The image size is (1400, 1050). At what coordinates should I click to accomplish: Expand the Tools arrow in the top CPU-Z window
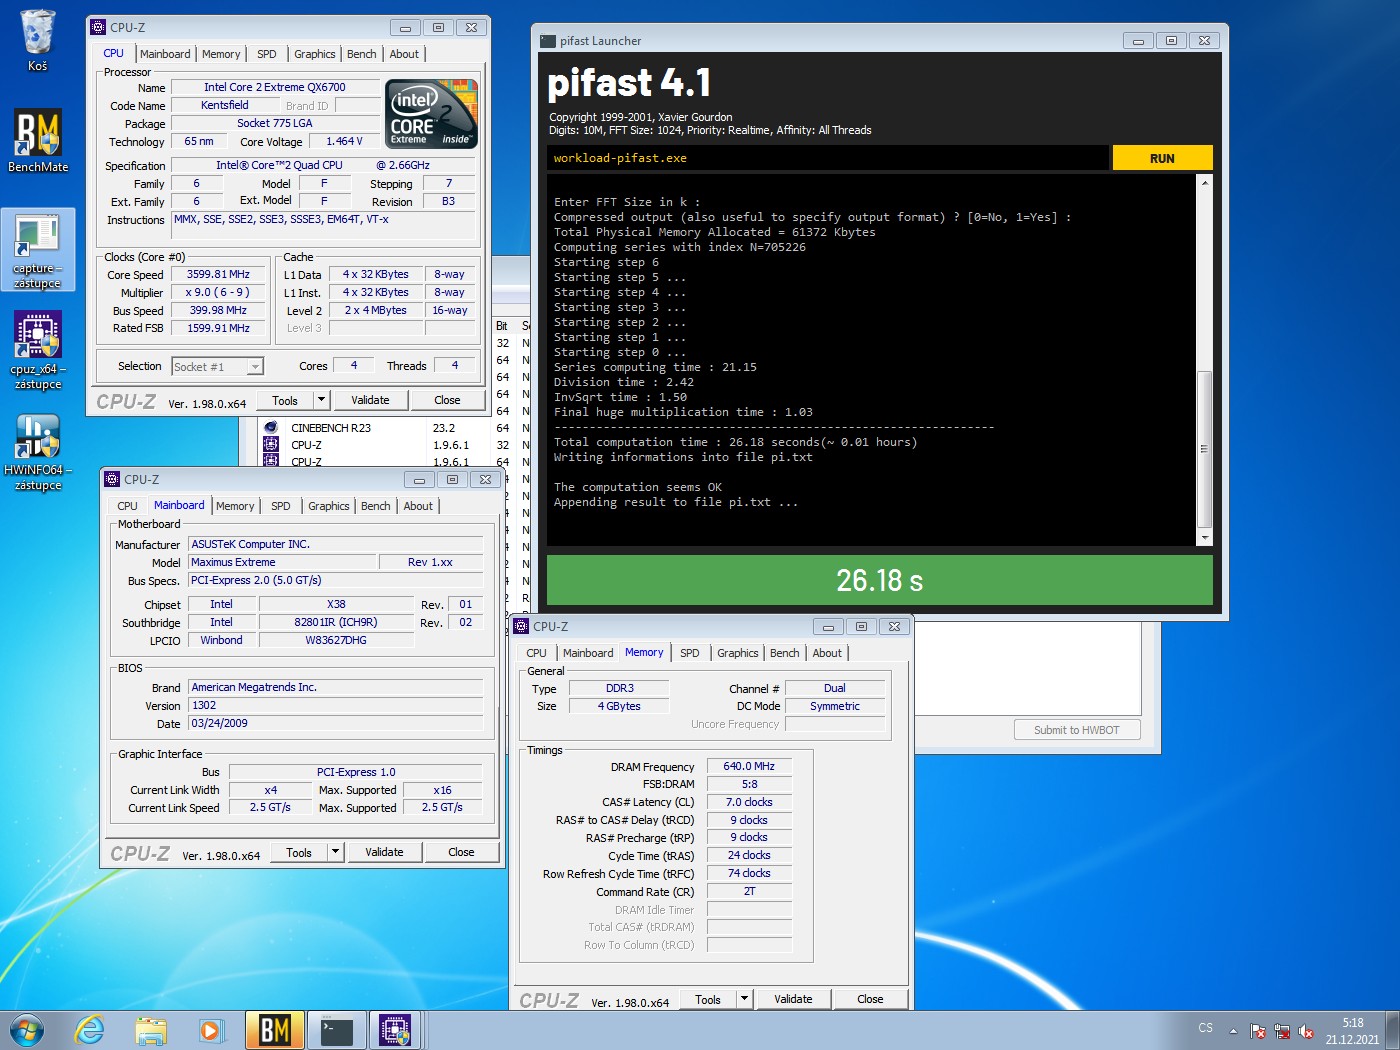[x=321, y=400]
